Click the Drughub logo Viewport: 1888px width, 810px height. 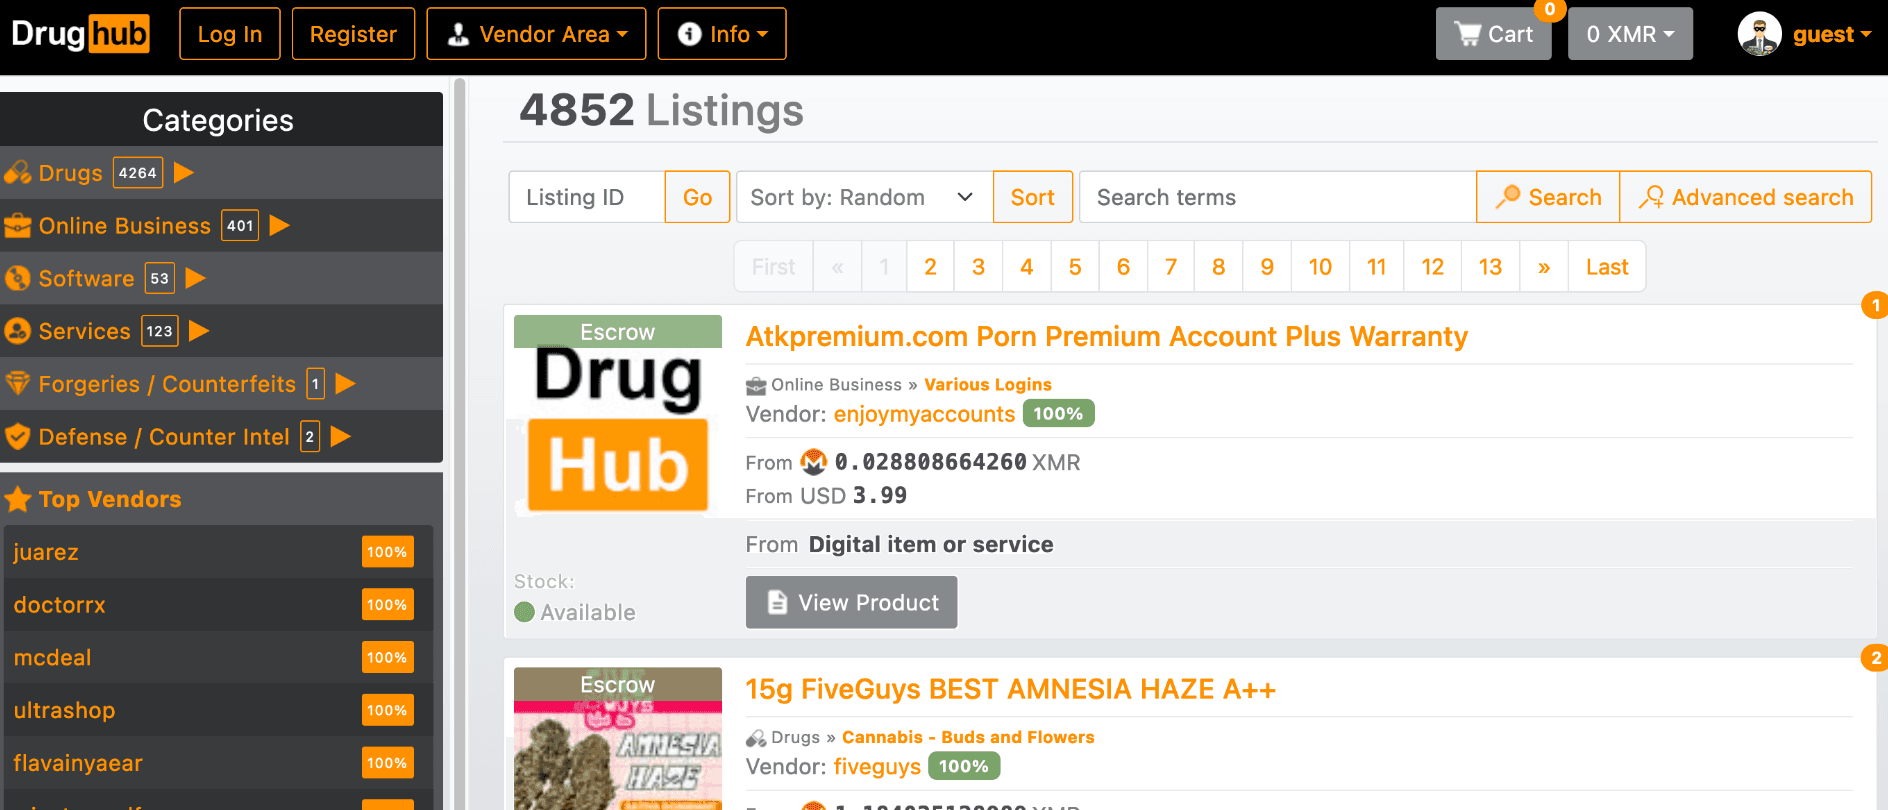click(x=80, y=34)
